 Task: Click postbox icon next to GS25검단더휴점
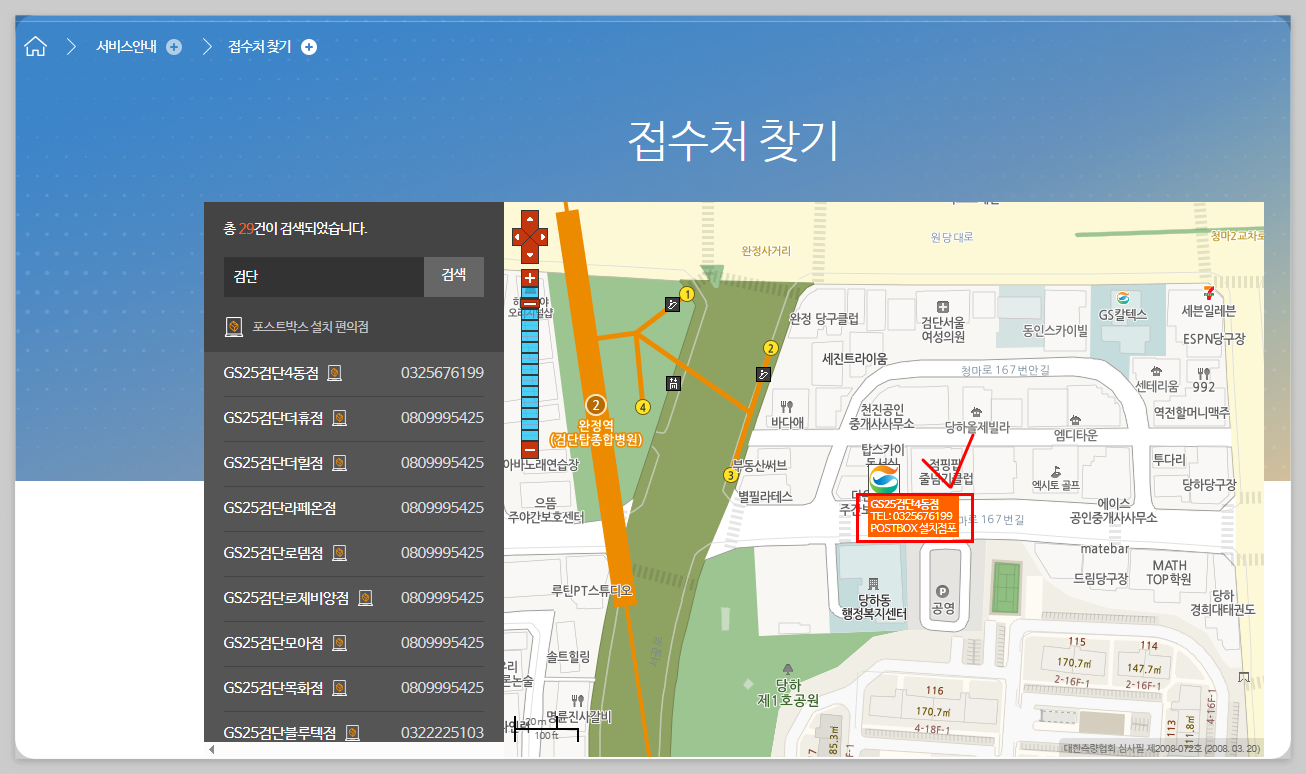pos(339,418)
